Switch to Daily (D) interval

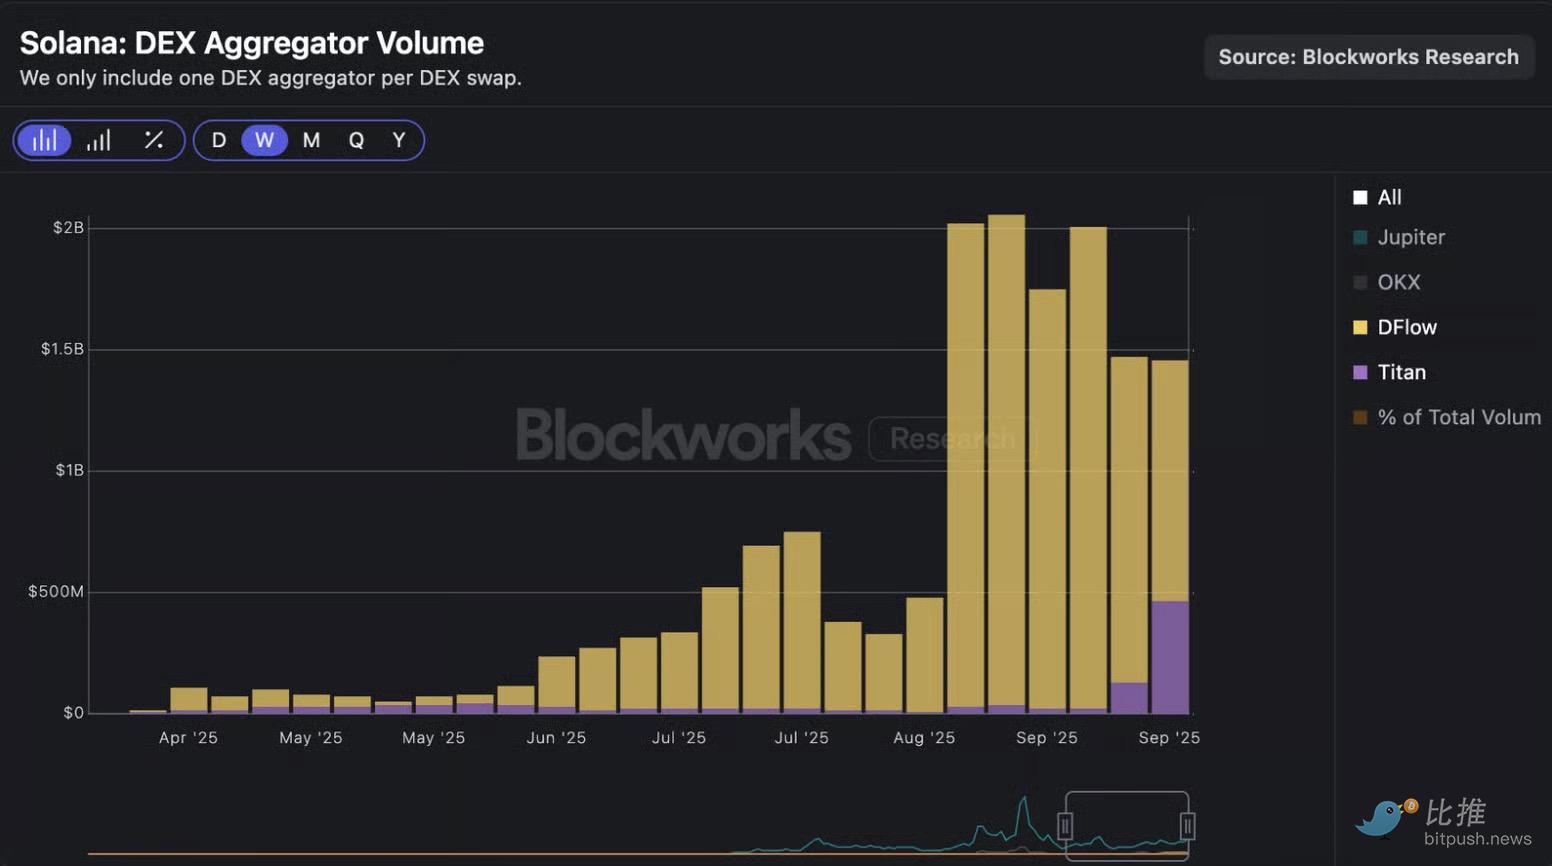(x=219, y=140)
